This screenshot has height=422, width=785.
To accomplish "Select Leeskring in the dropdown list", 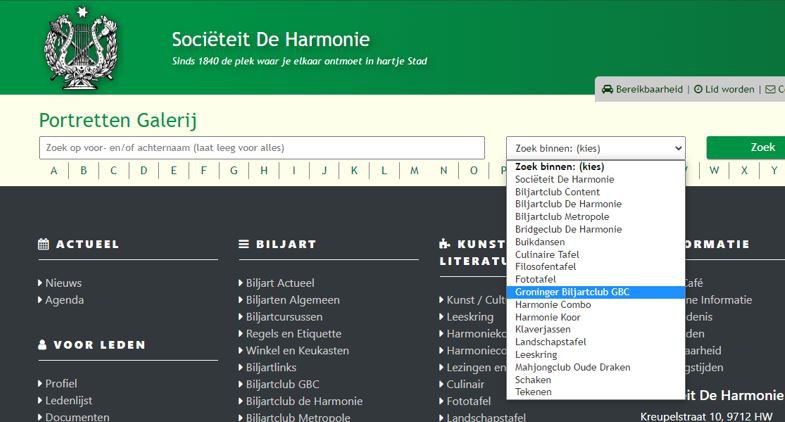I will 596,354.
